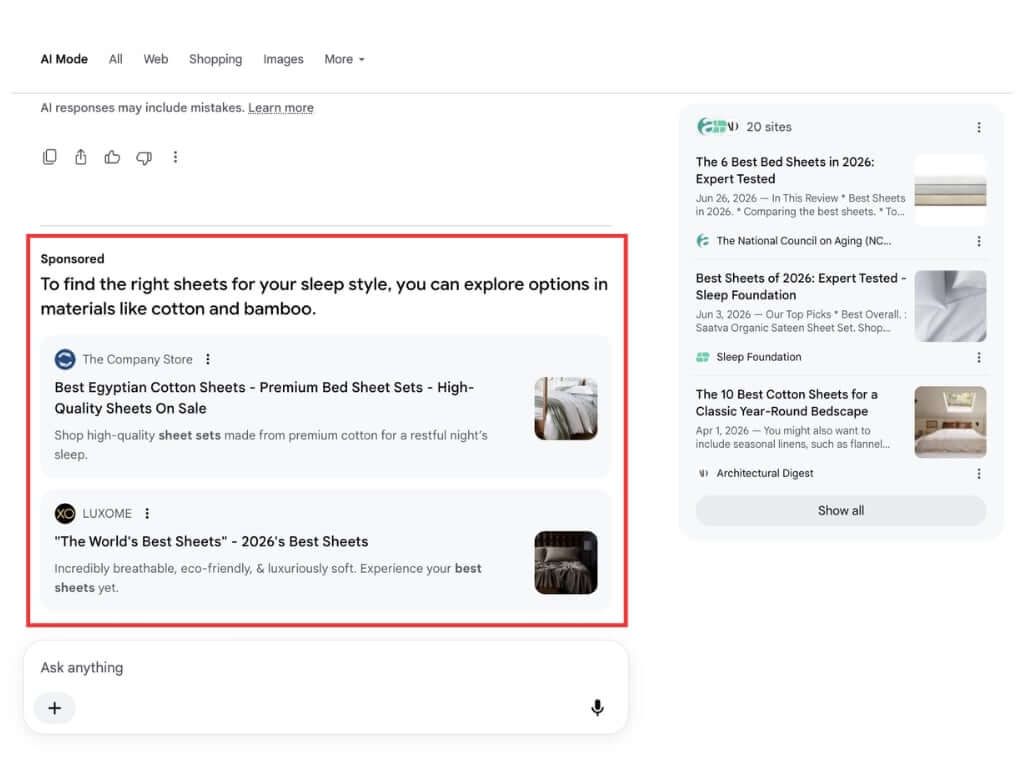The width and height of the screenshot is (1024, 768).
Task: Open The 6 Best Bed Sheets in 2026 article
Action: 784,170
